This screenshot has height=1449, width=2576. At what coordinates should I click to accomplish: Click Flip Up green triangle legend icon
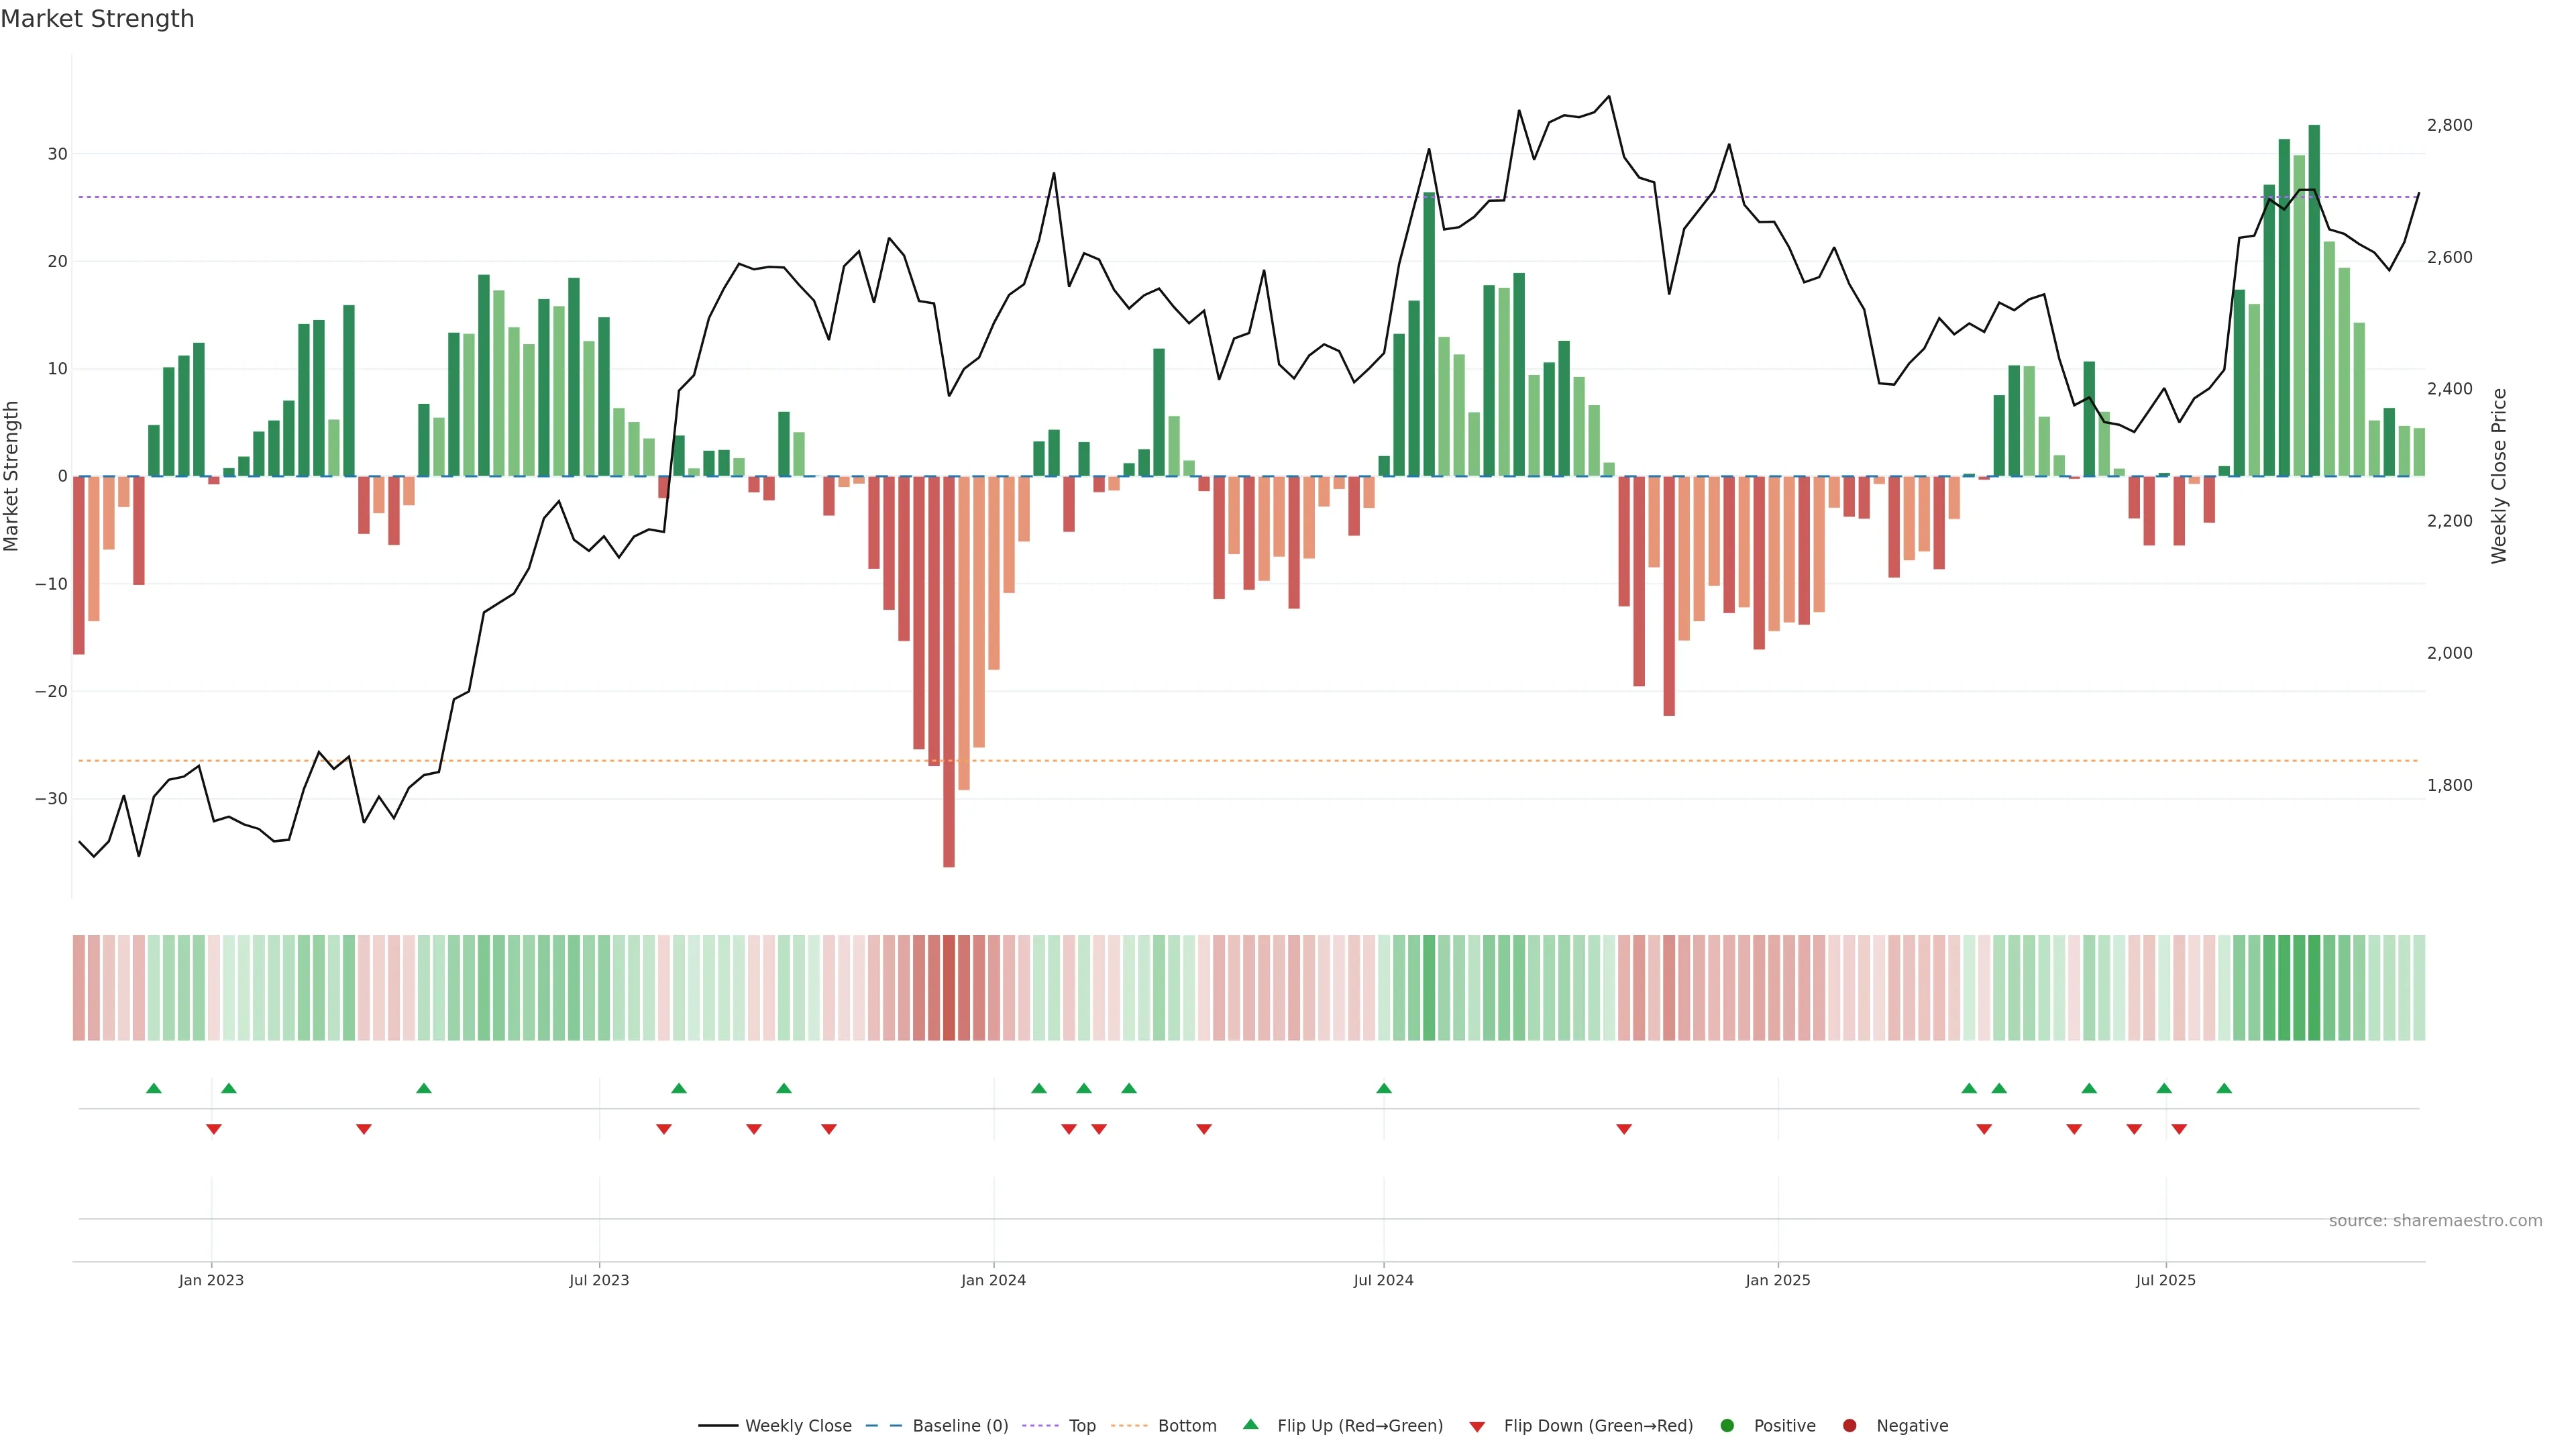point(1250,1425)
